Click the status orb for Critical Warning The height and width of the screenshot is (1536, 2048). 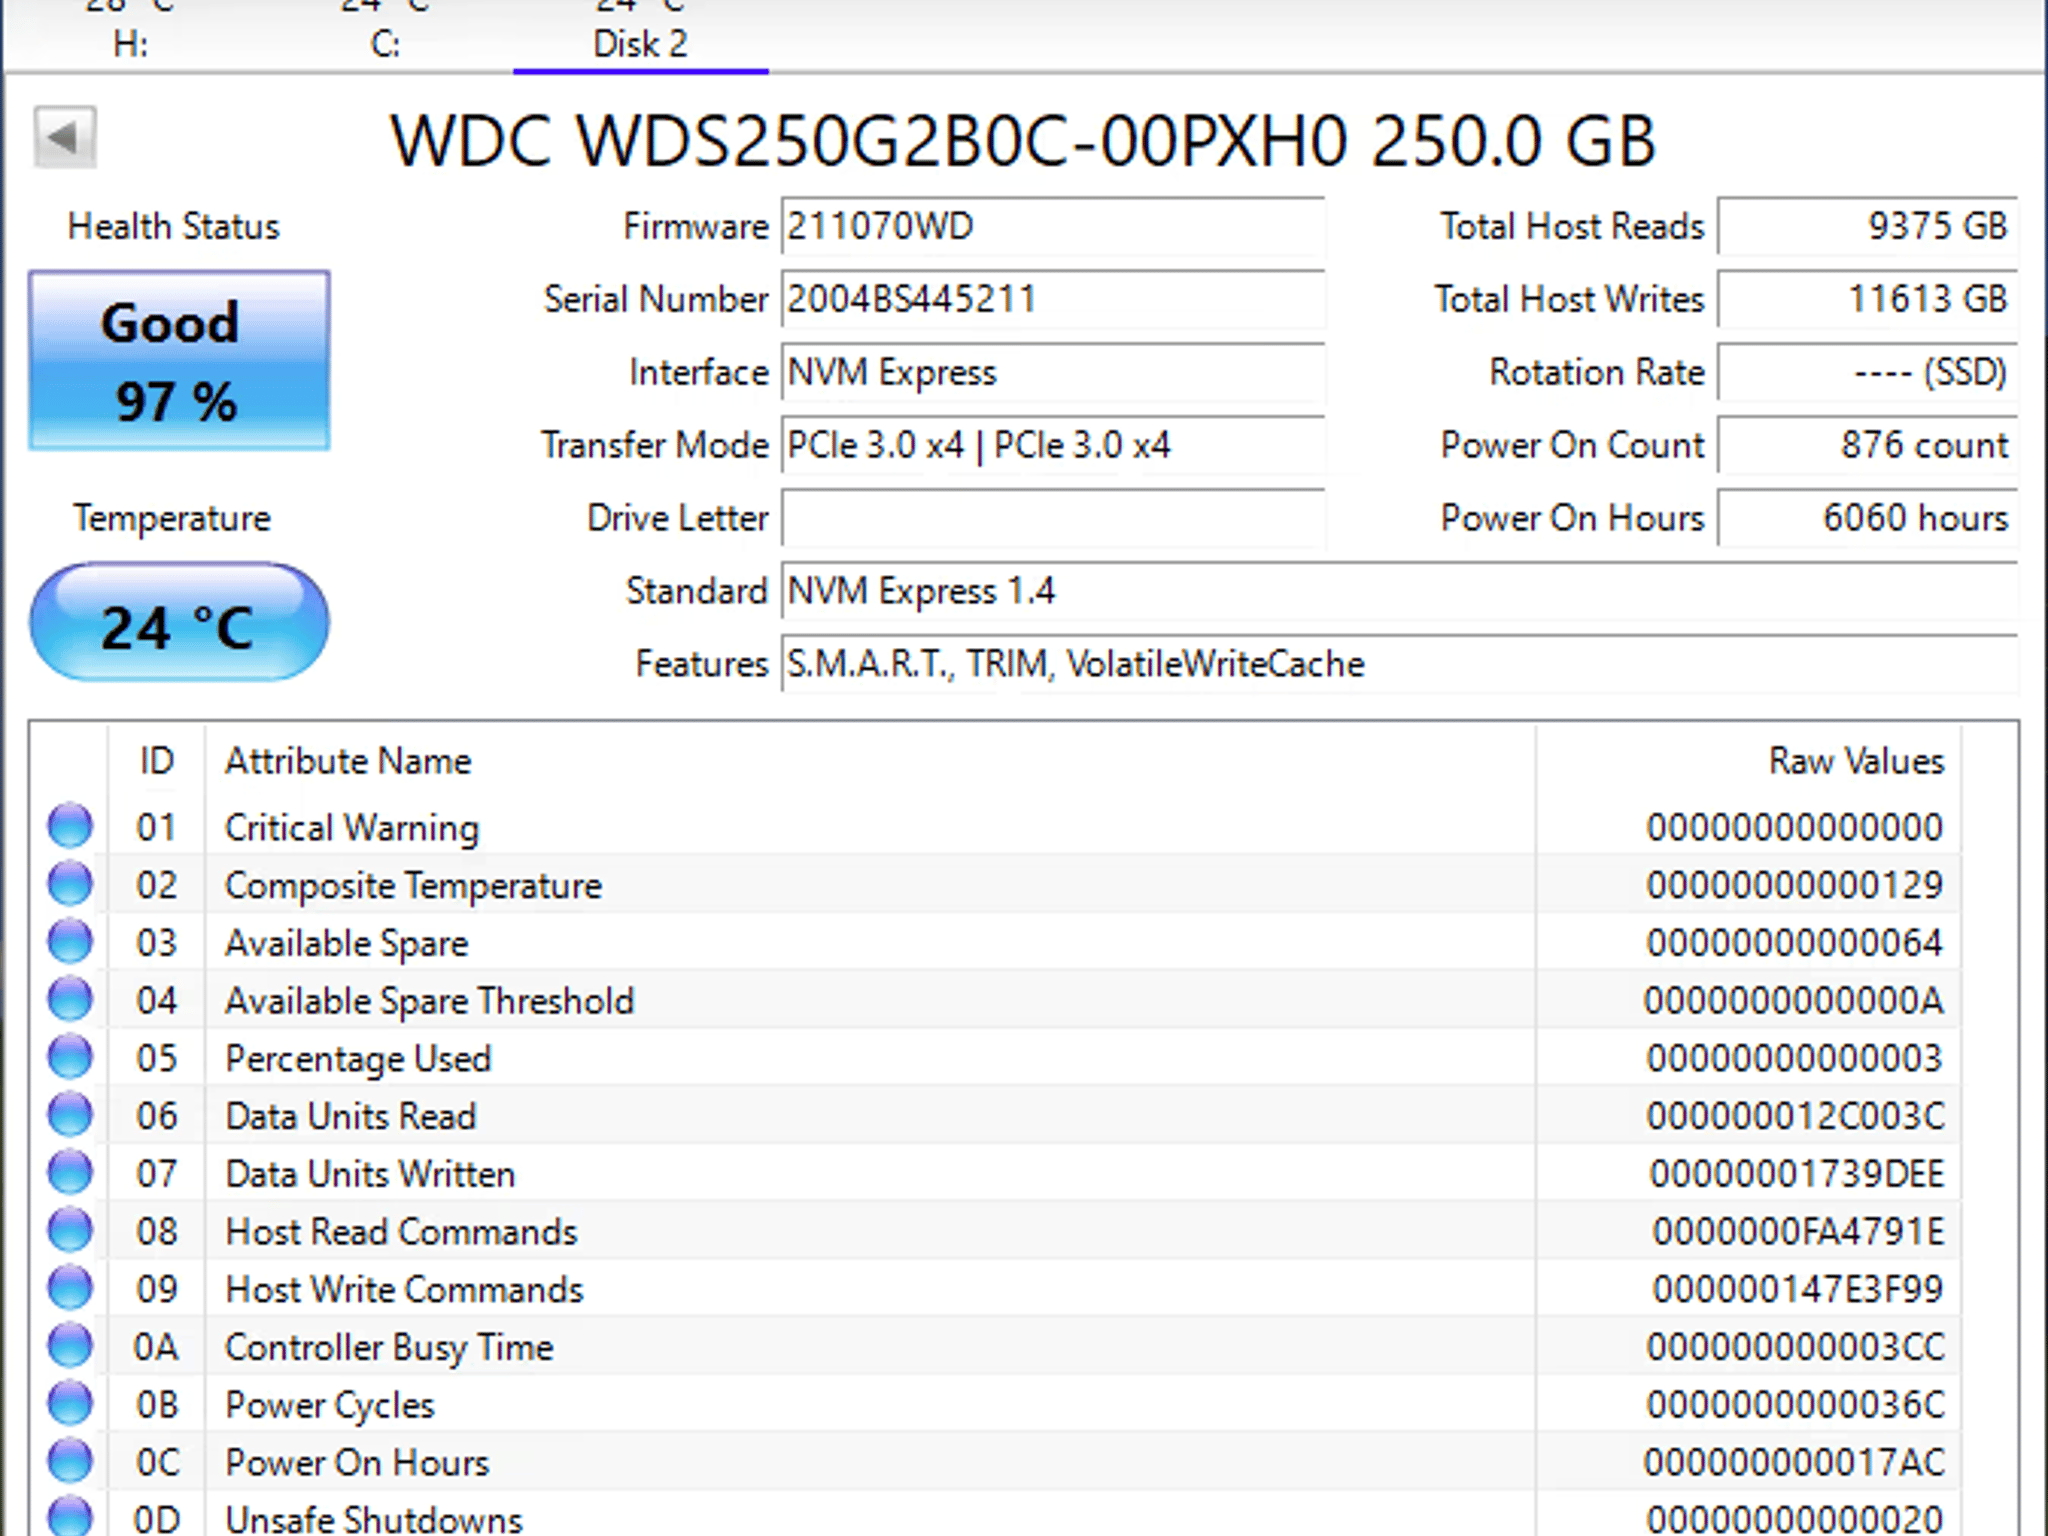click(70, 826)
